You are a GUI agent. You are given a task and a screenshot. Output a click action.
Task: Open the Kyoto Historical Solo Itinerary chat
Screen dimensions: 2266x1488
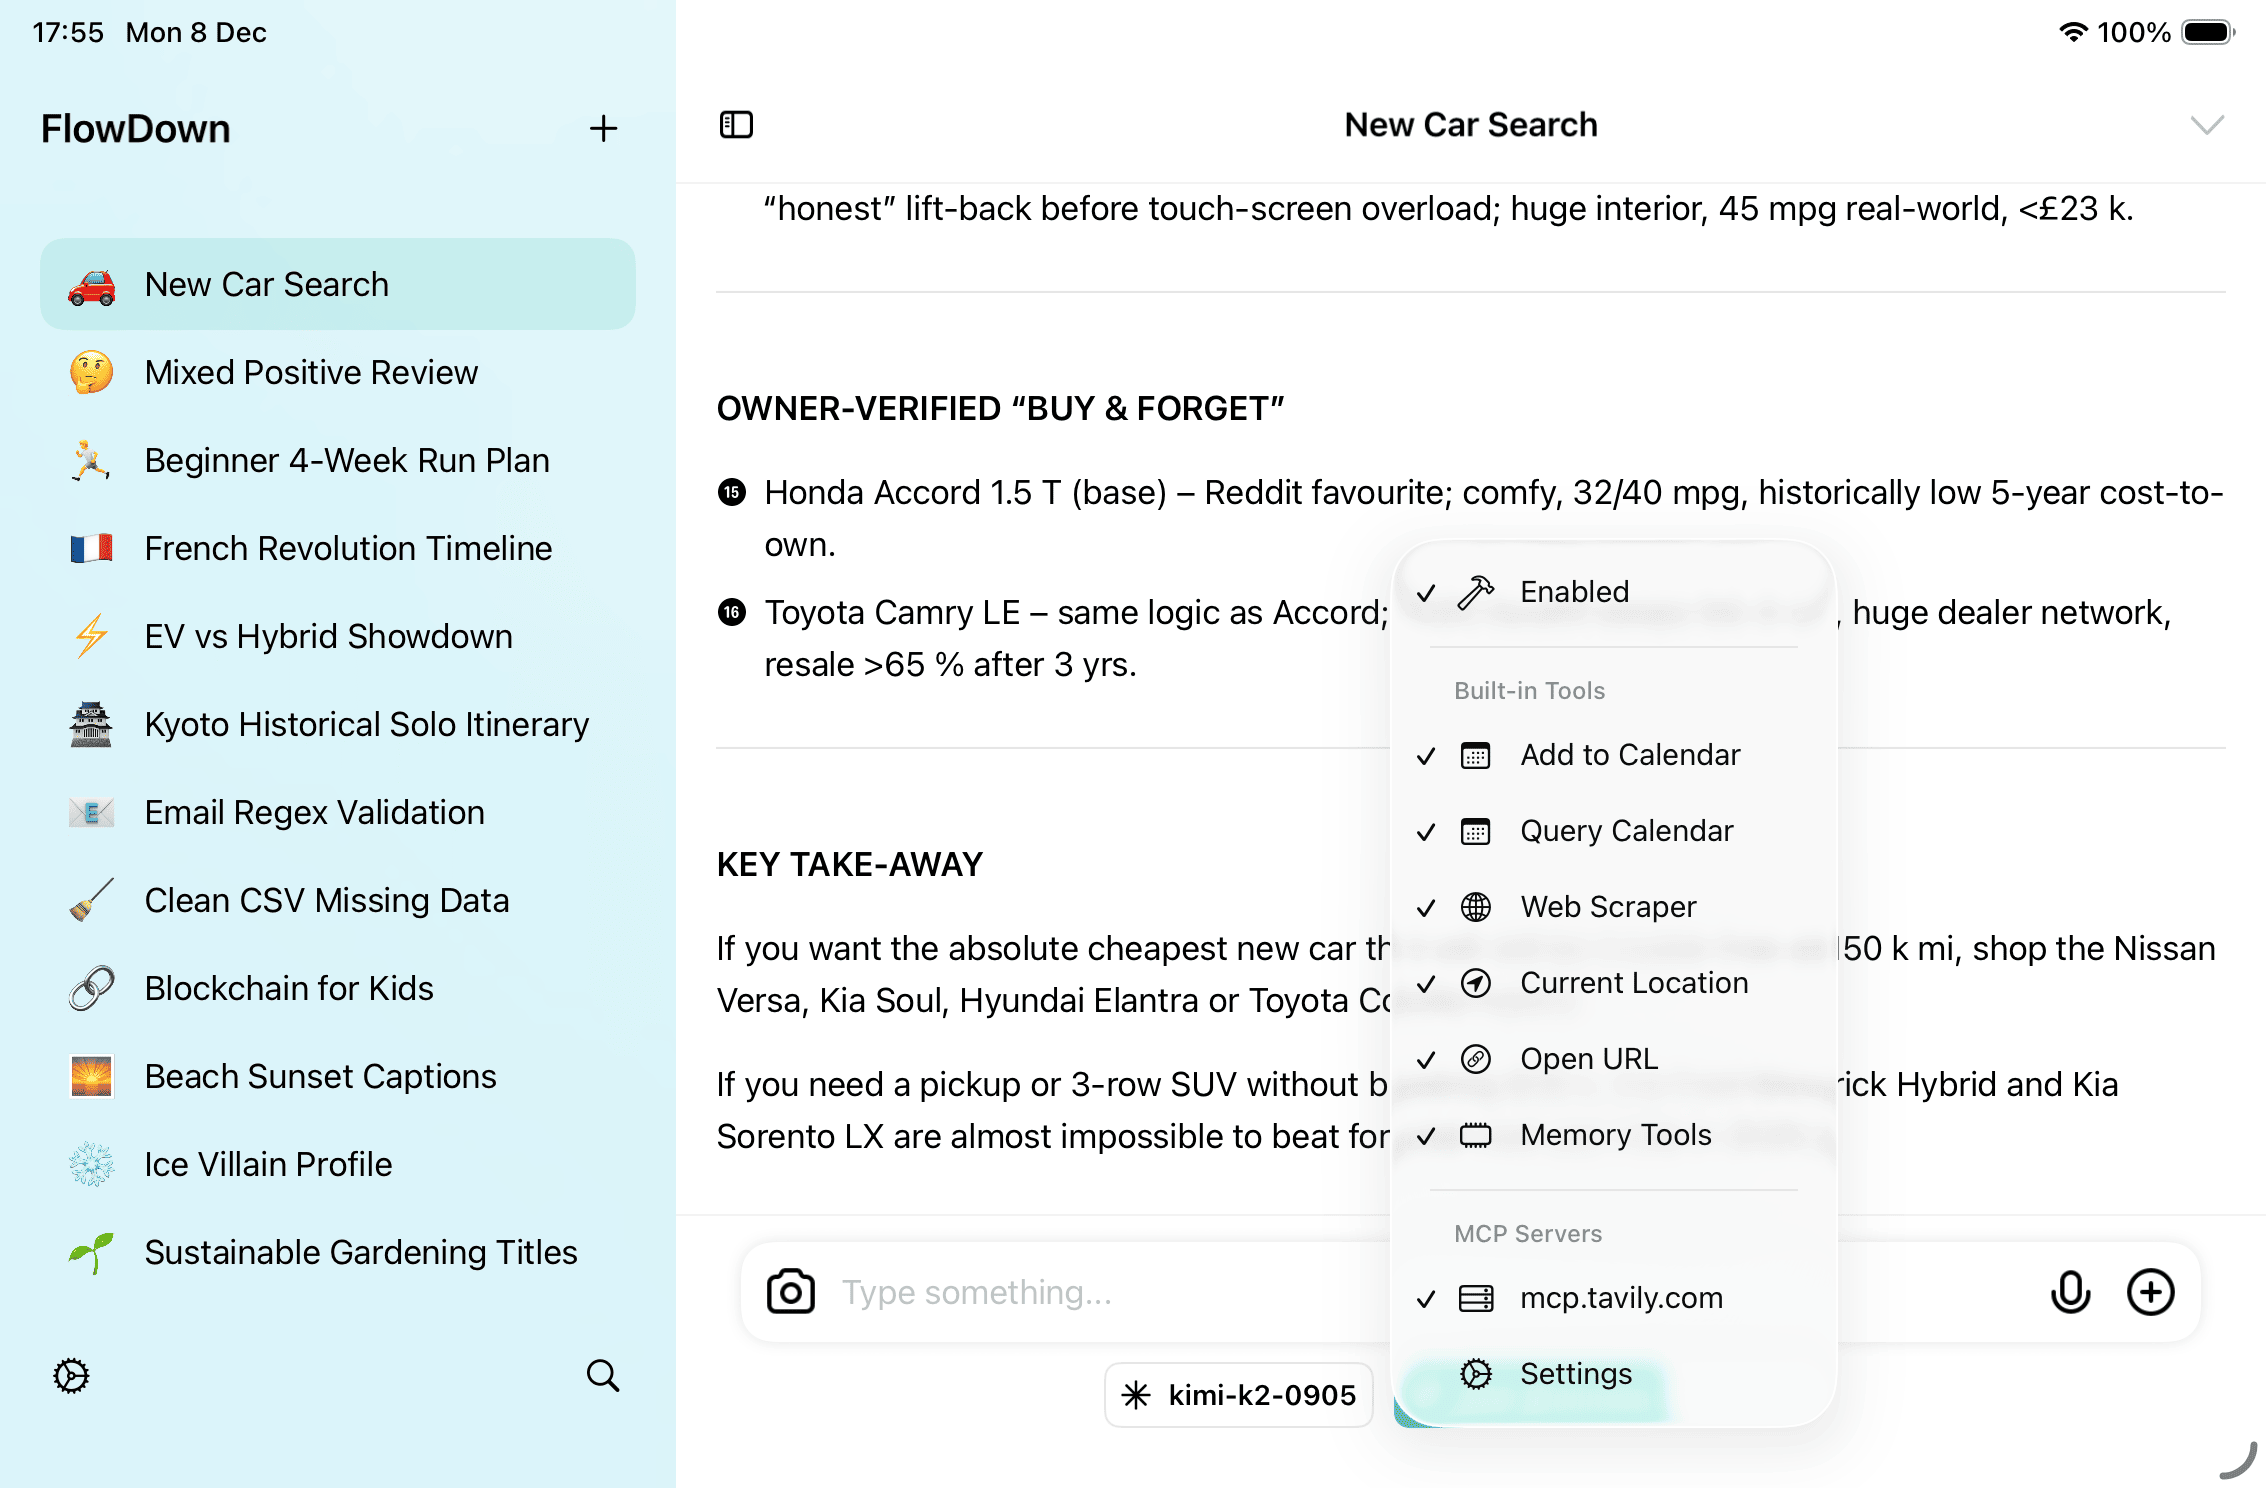(366, 724)
